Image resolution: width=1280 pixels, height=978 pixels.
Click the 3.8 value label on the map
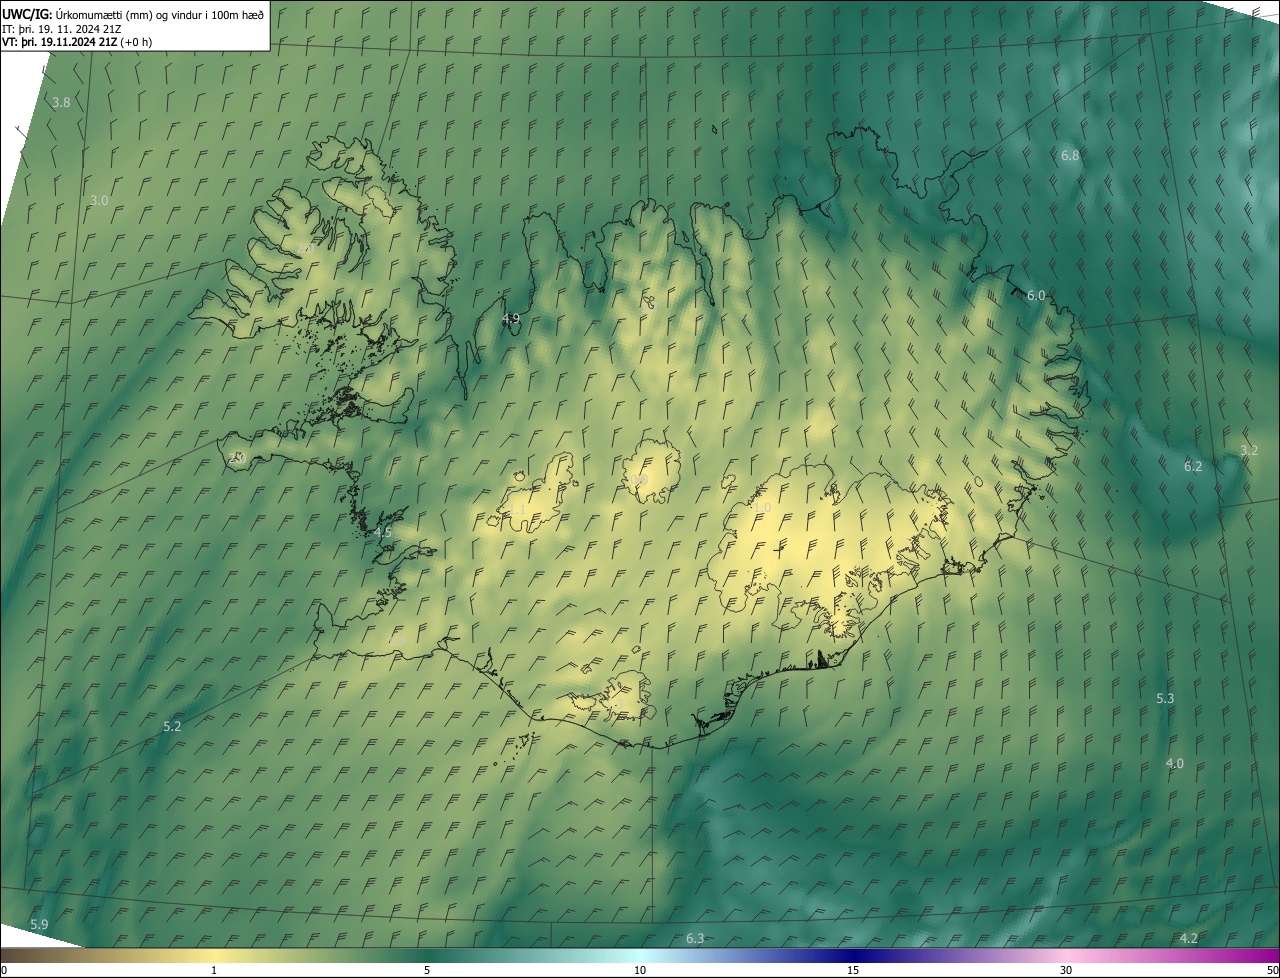point(61,103)
